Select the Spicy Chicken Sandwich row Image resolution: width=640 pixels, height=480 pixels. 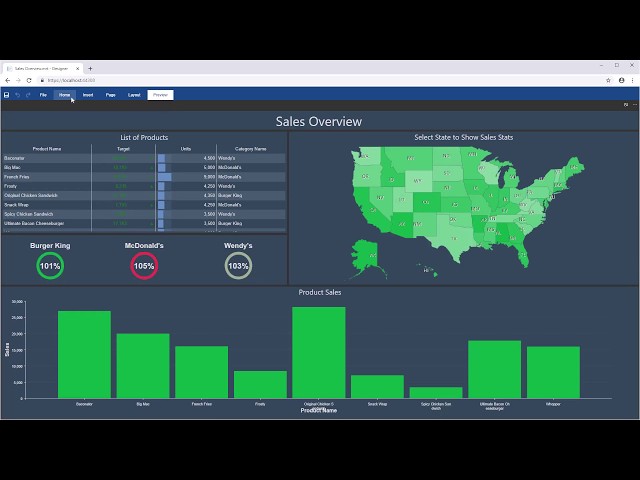(144, 214)
